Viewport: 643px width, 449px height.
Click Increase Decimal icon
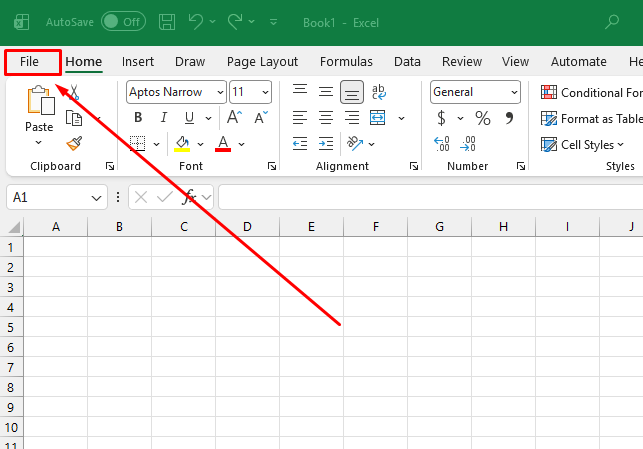point(442,144)
